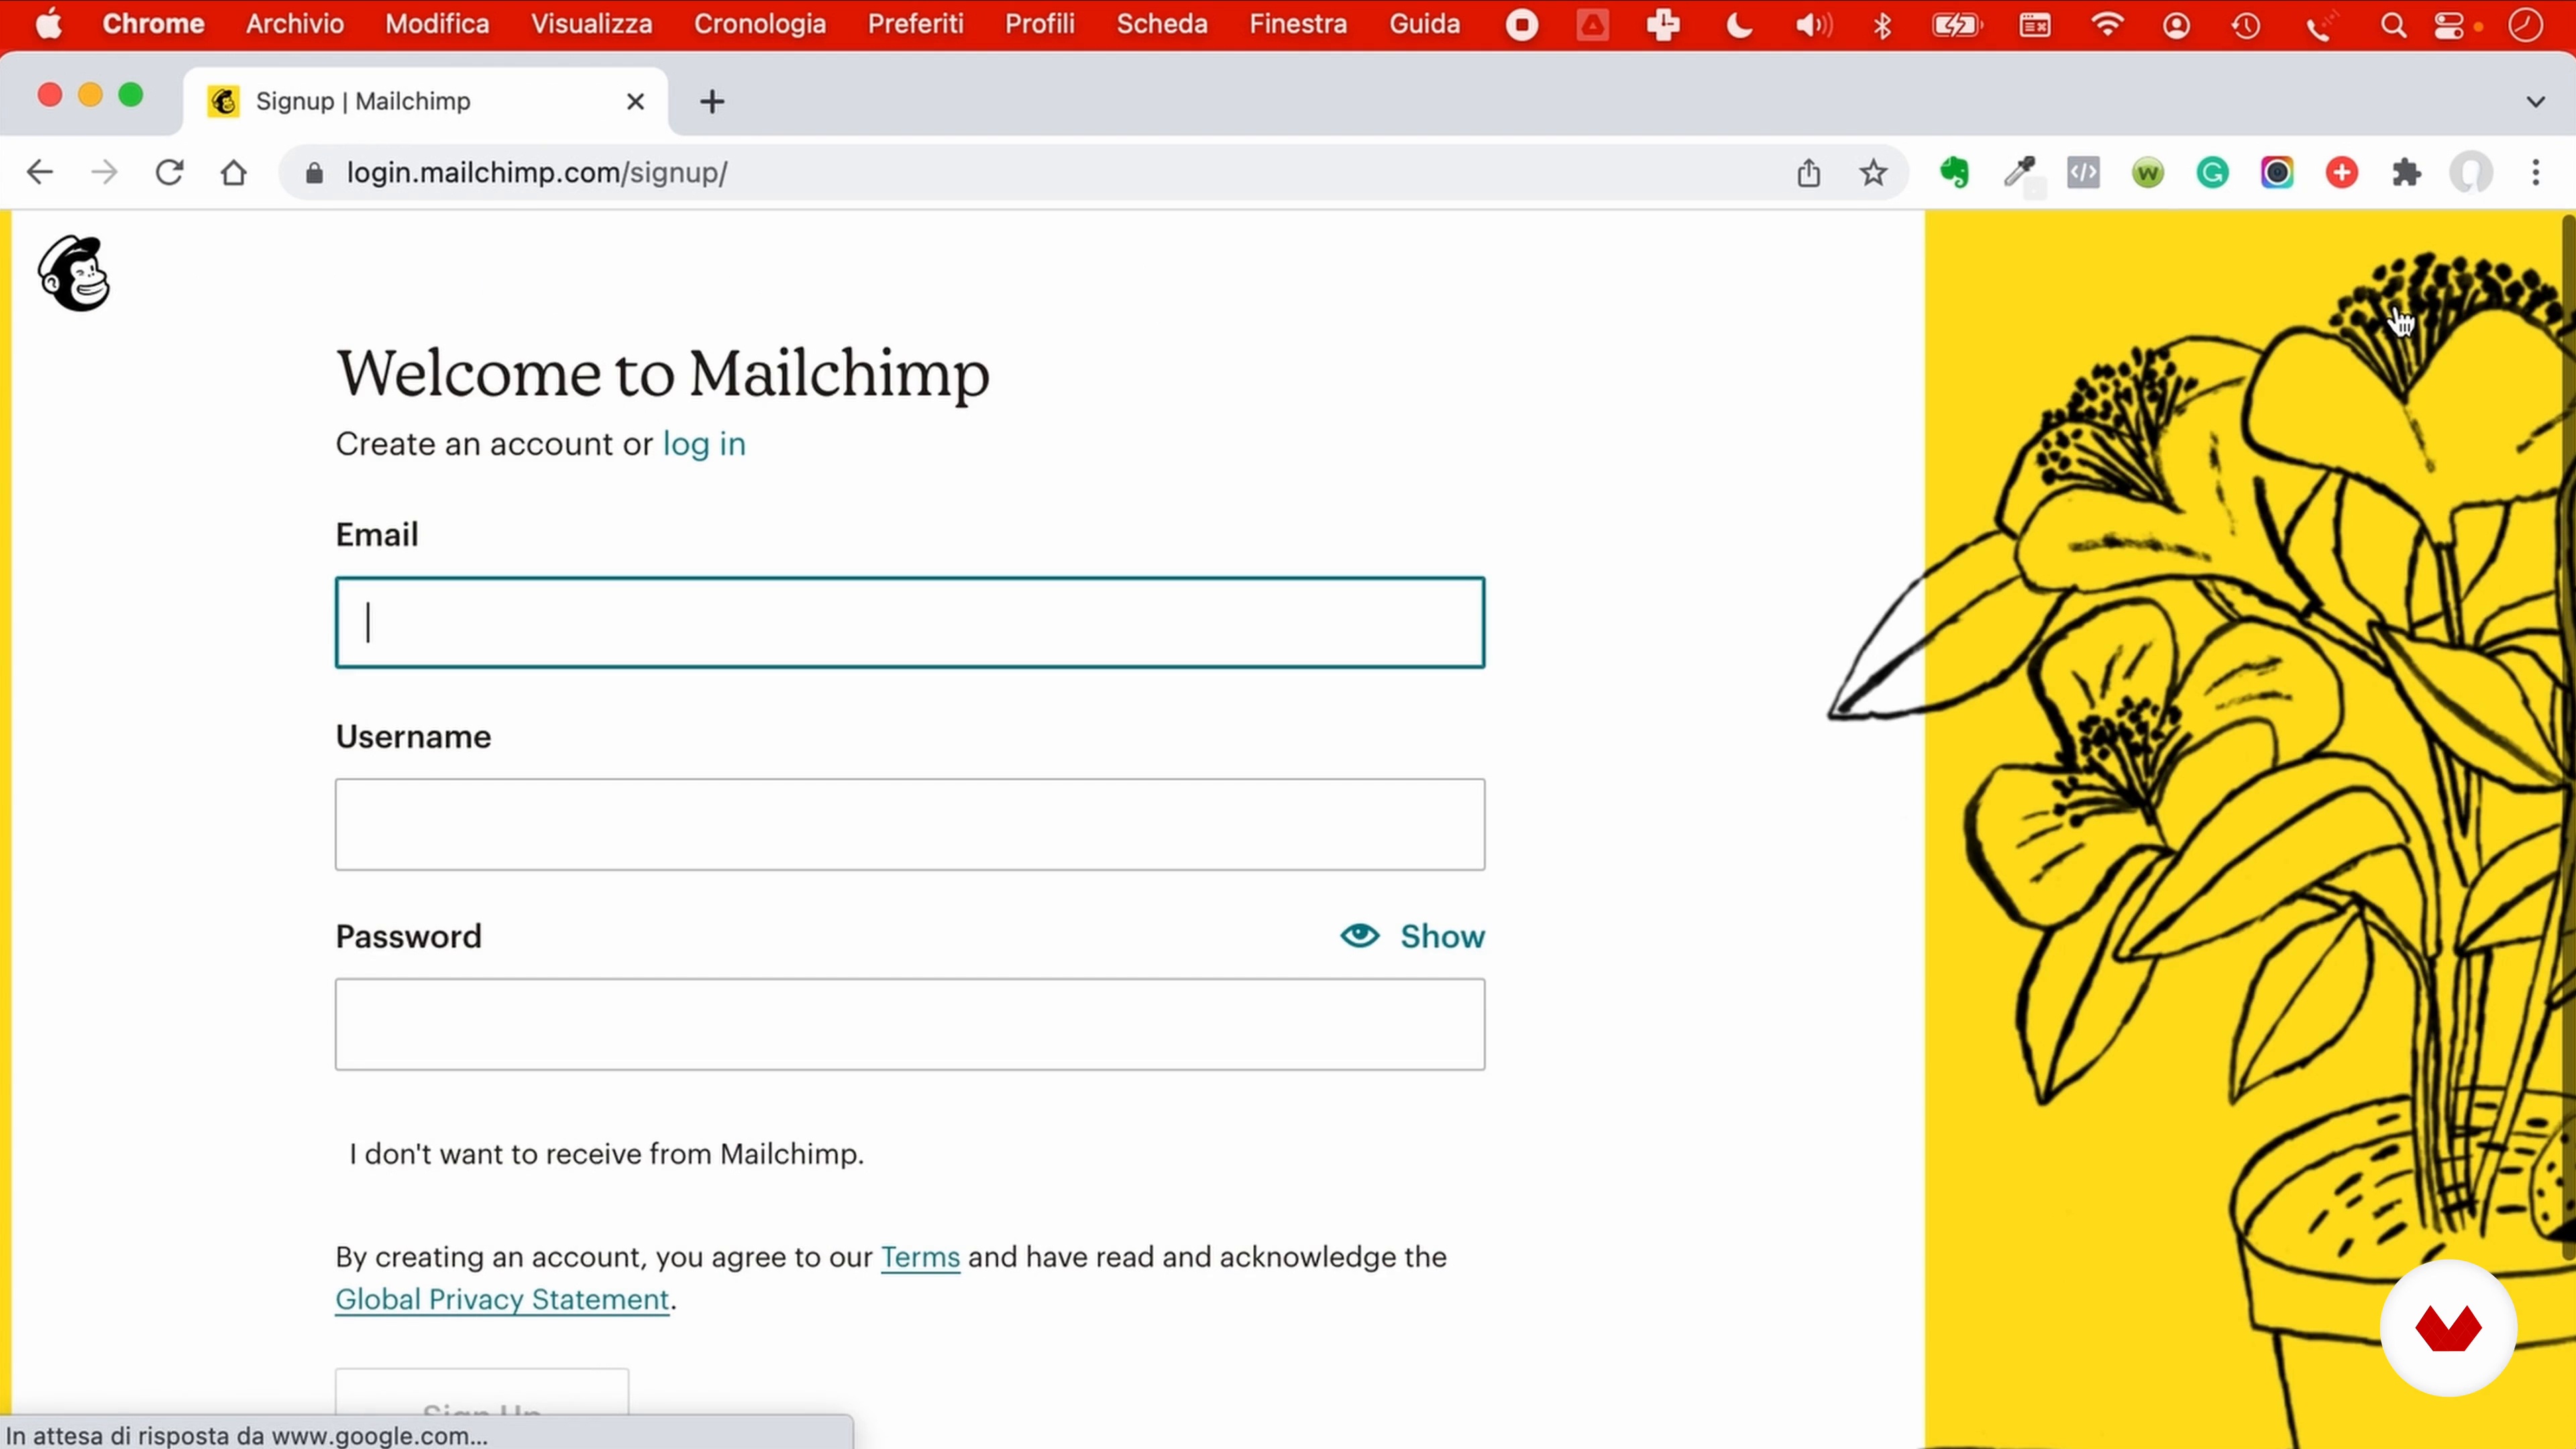
Task: Open Time Machine menu bar icon
Action: [2245, 25]
